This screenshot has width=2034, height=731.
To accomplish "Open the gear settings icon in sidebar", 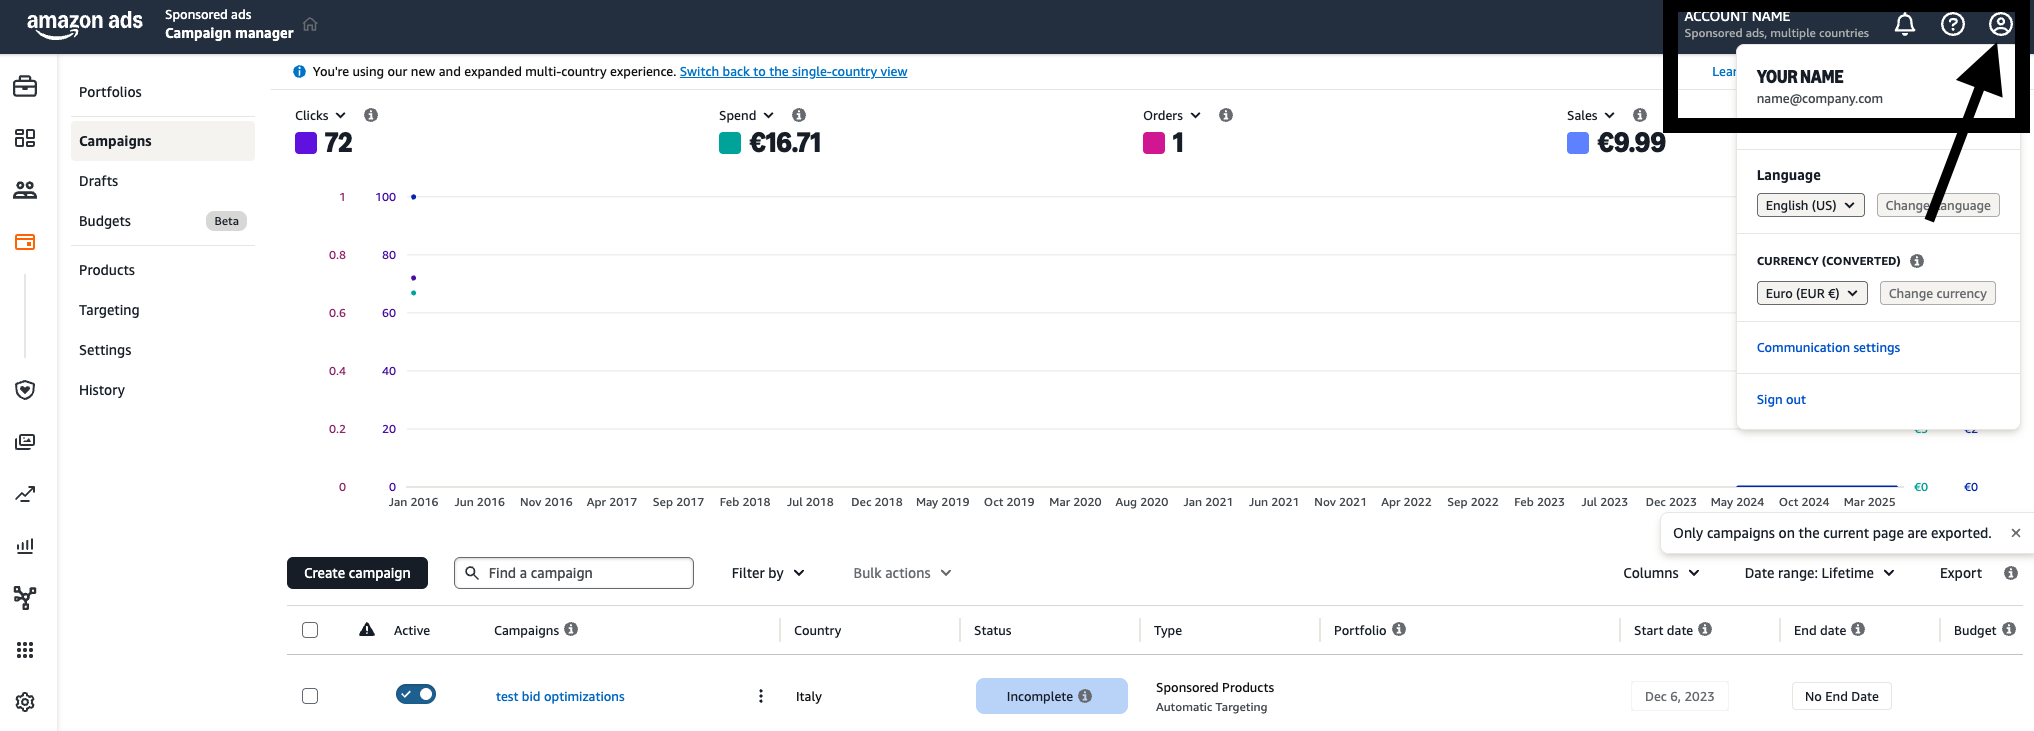I will click(25, 702).
